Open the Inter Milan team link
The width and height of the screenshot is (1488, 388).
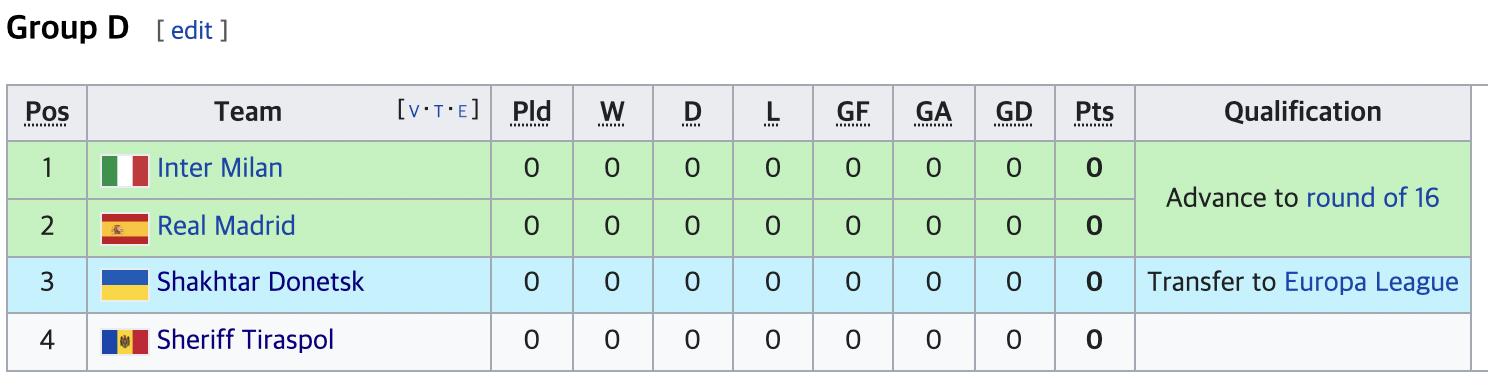(x=220, y=168)
